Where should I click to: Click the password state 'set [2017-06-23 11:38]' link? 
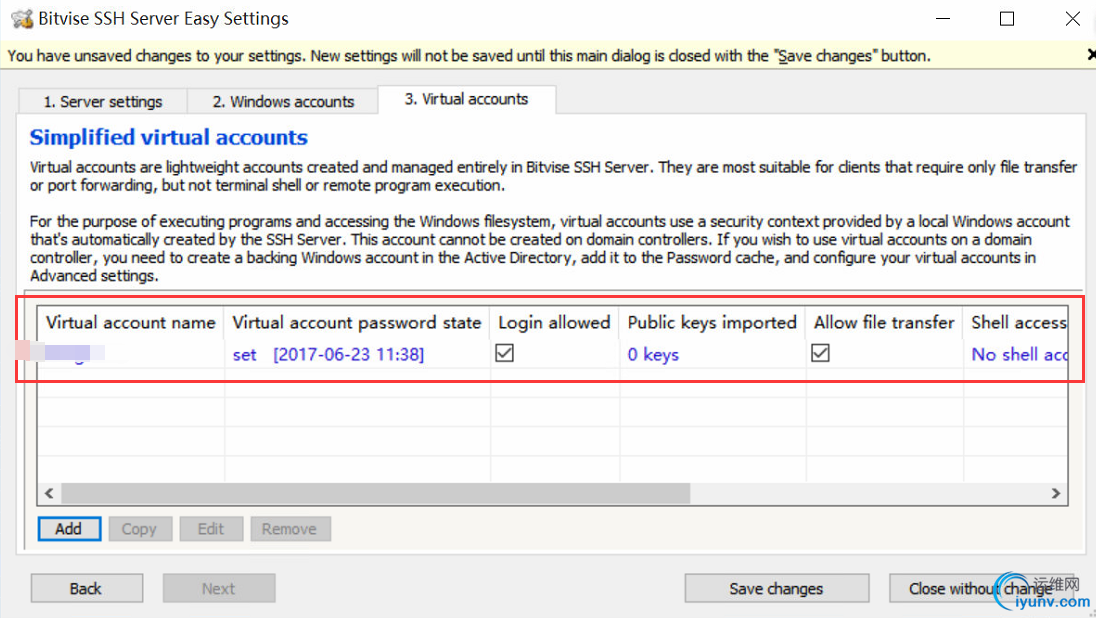328,354
